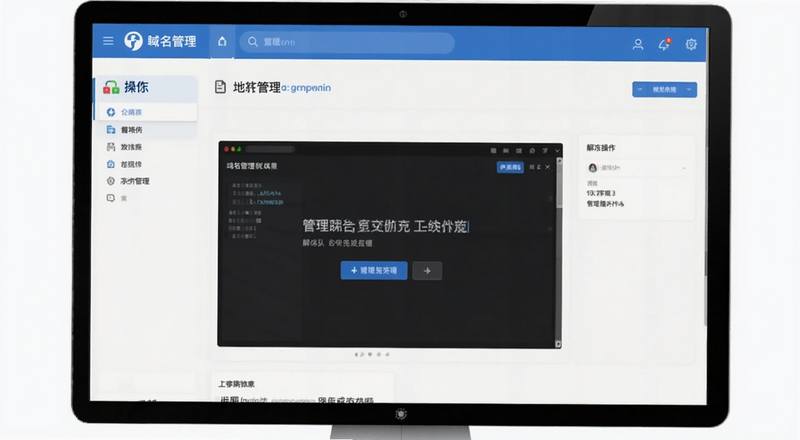Close the dark panel with the X icon
Screen dimensions: 800x440
[x=547, y=167]
